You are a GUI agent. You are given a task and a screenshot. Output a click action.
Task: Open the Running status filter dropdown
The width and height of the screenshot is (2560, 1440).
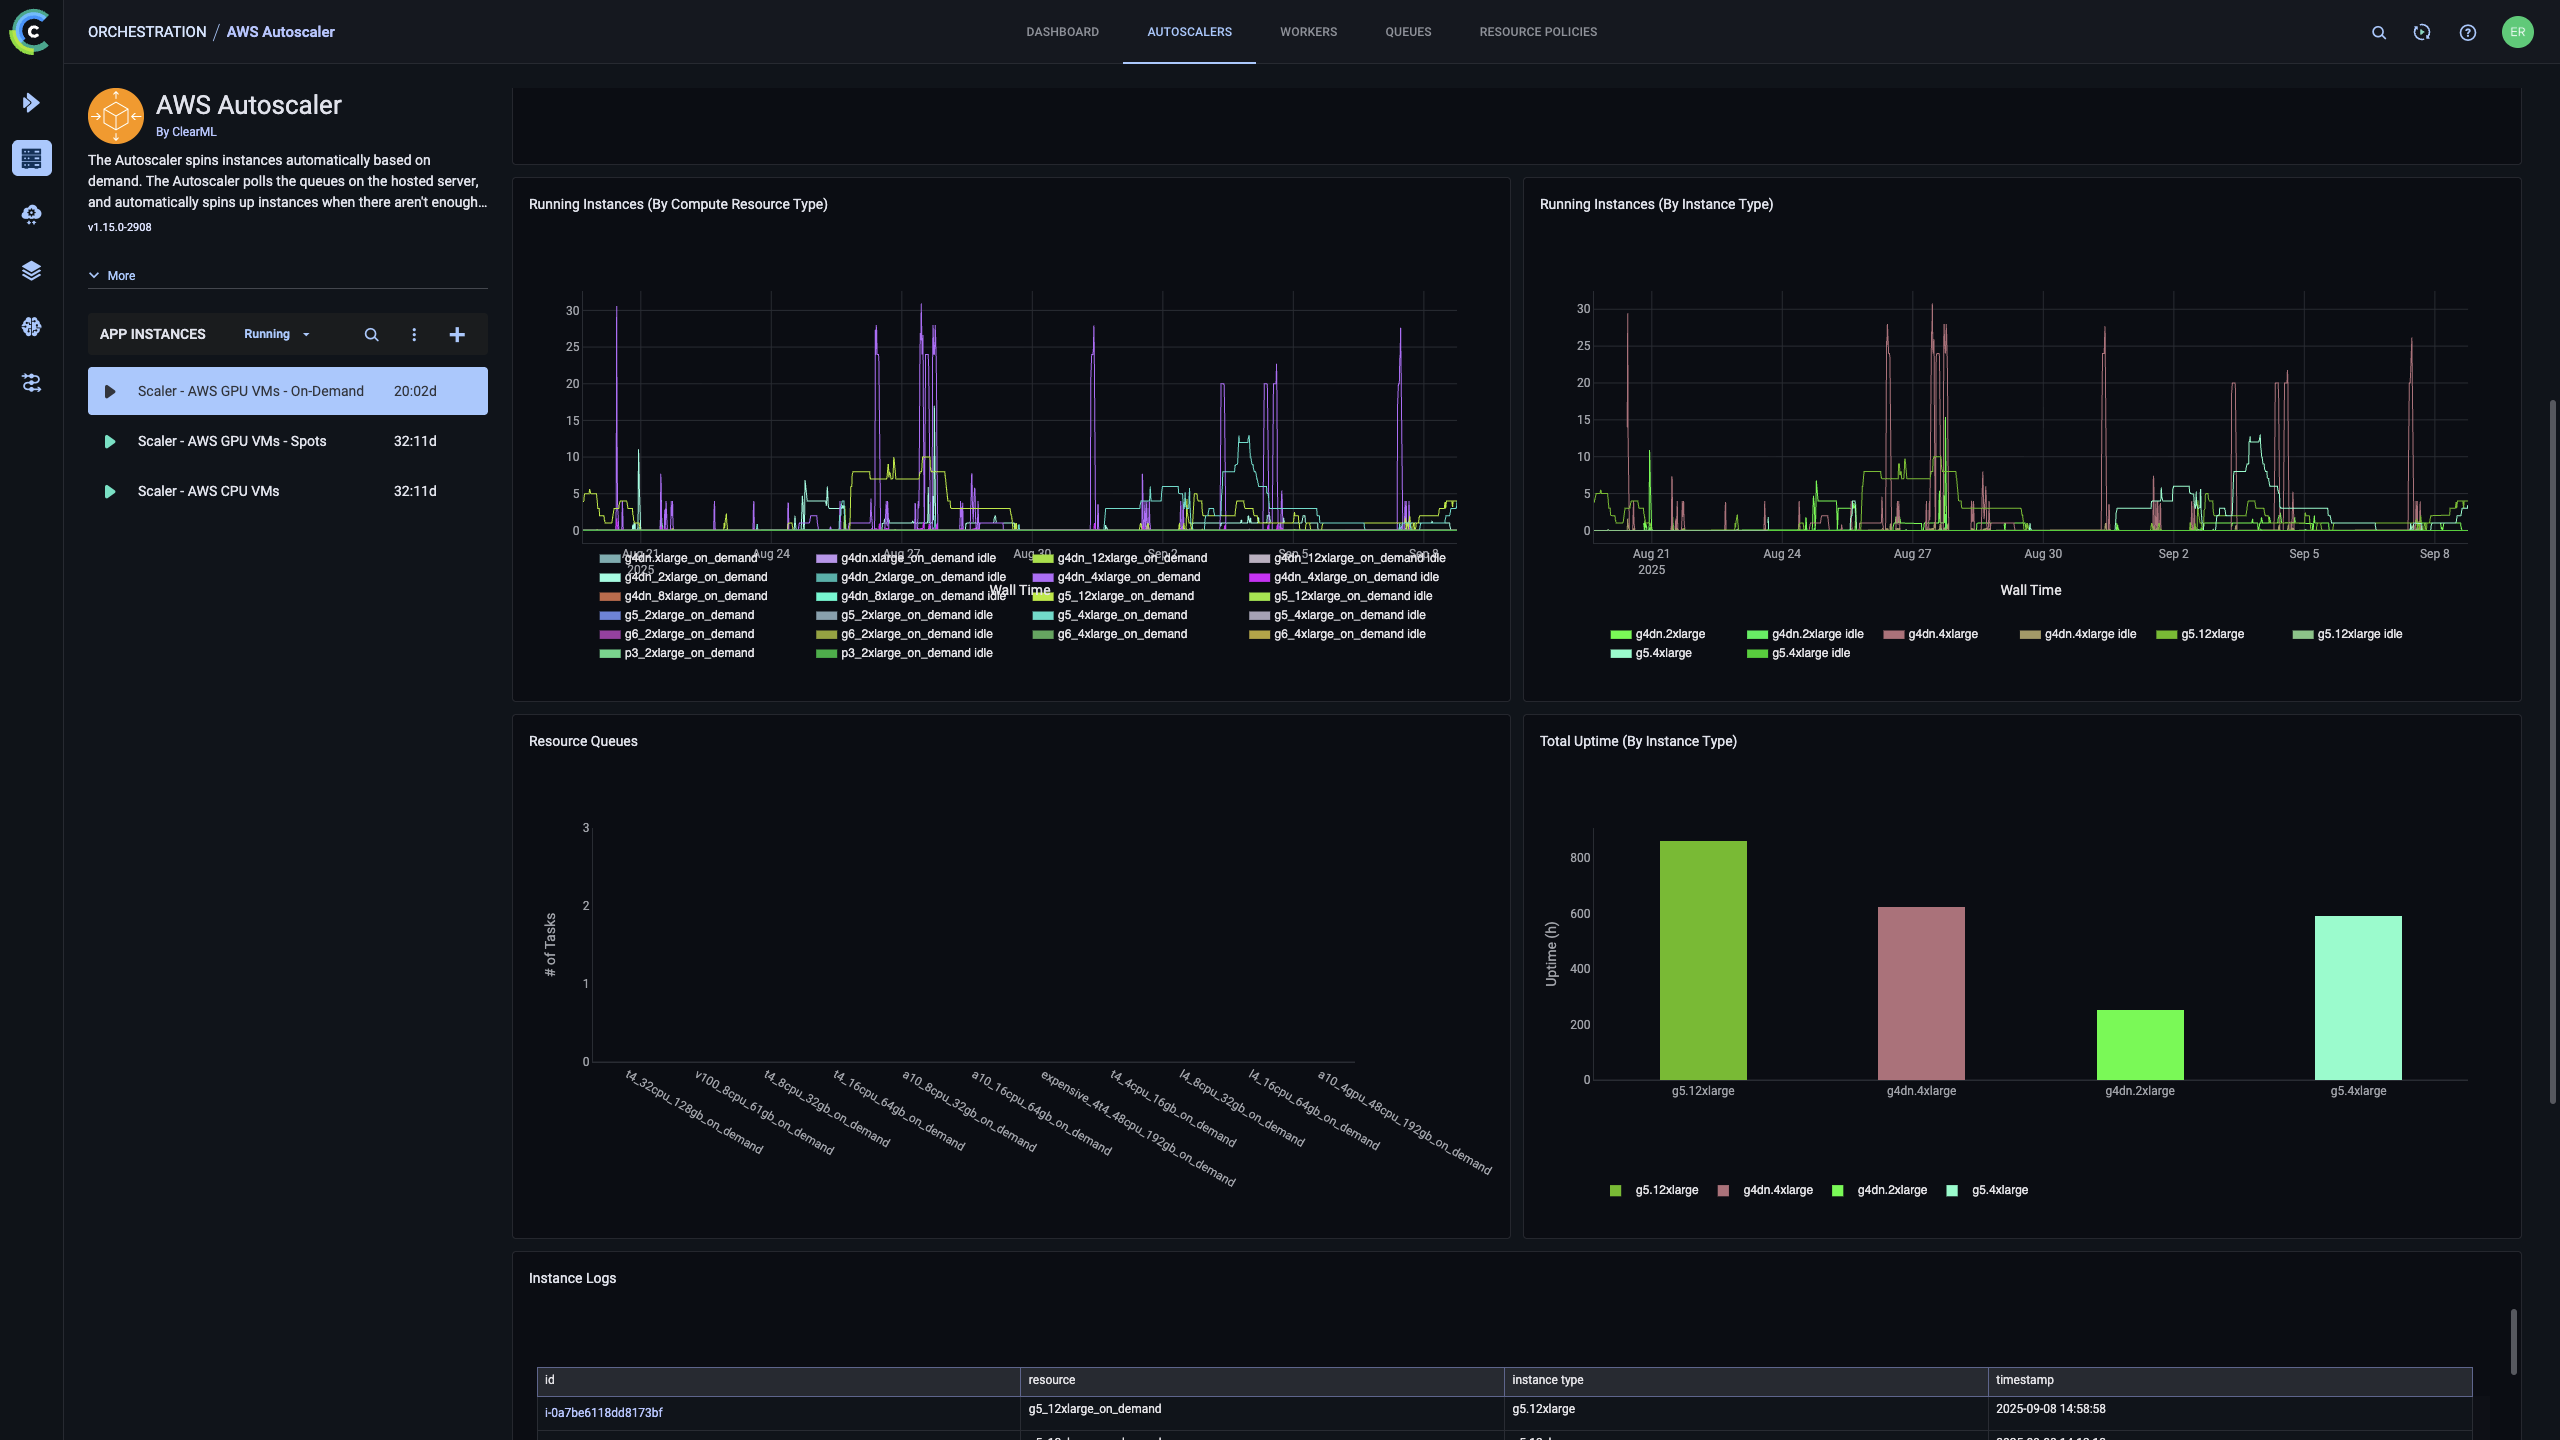(275, 334)
